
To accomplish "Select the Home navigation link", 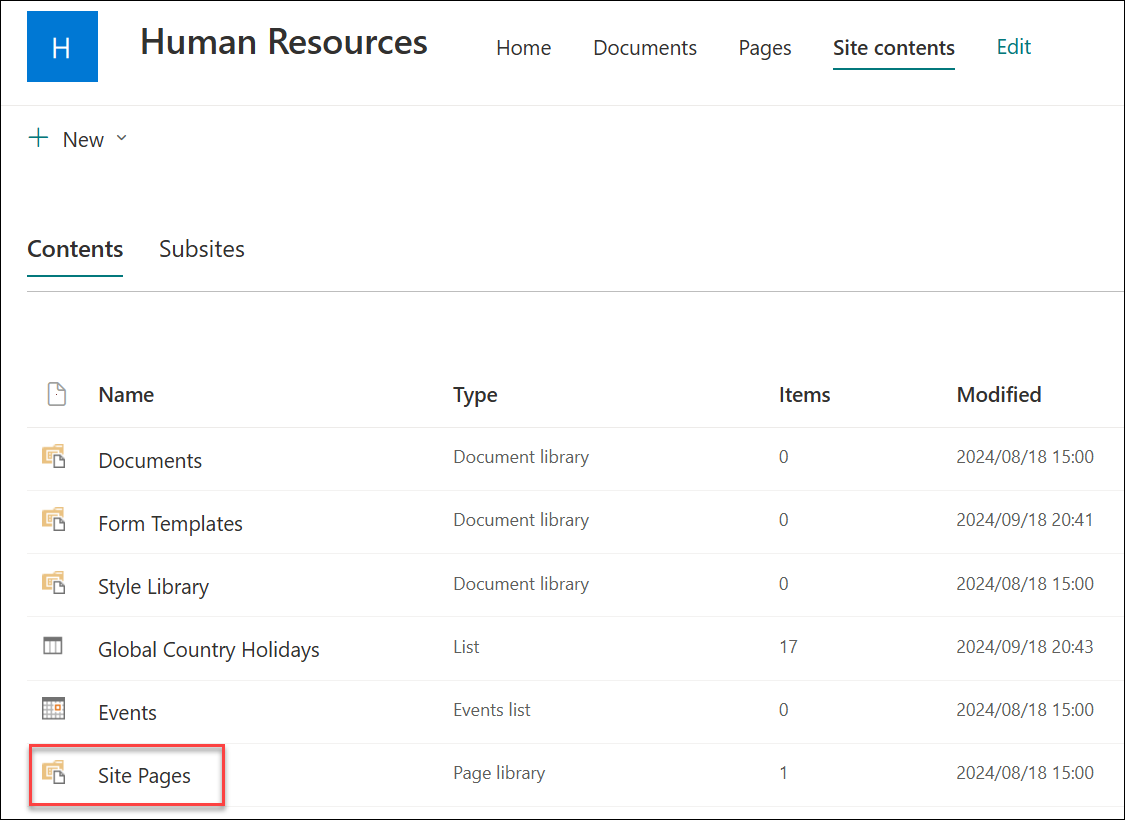I will 523,47.
